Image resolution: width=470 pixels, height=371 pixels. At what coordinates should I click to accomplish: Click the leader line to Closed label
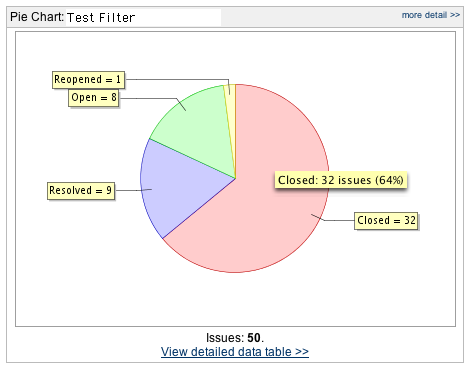tap(333, 220)
